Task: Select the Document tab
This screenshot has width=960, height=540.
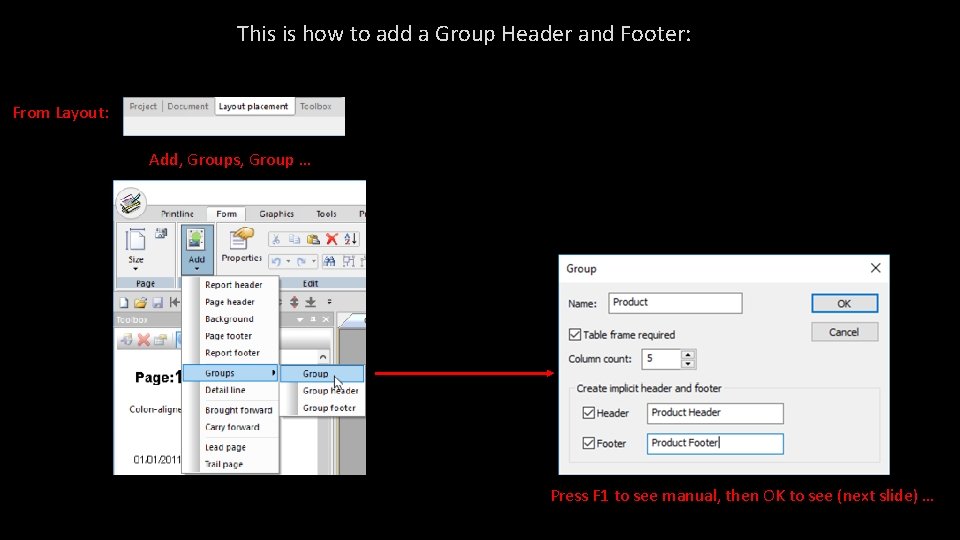Action: point(187,106)
